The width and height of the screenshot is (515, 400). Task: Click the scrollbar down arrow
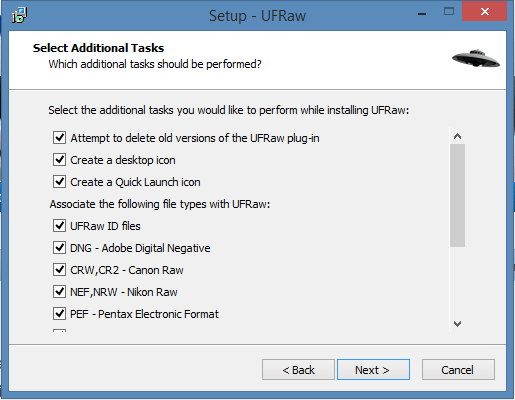click(x=457, y=324)
